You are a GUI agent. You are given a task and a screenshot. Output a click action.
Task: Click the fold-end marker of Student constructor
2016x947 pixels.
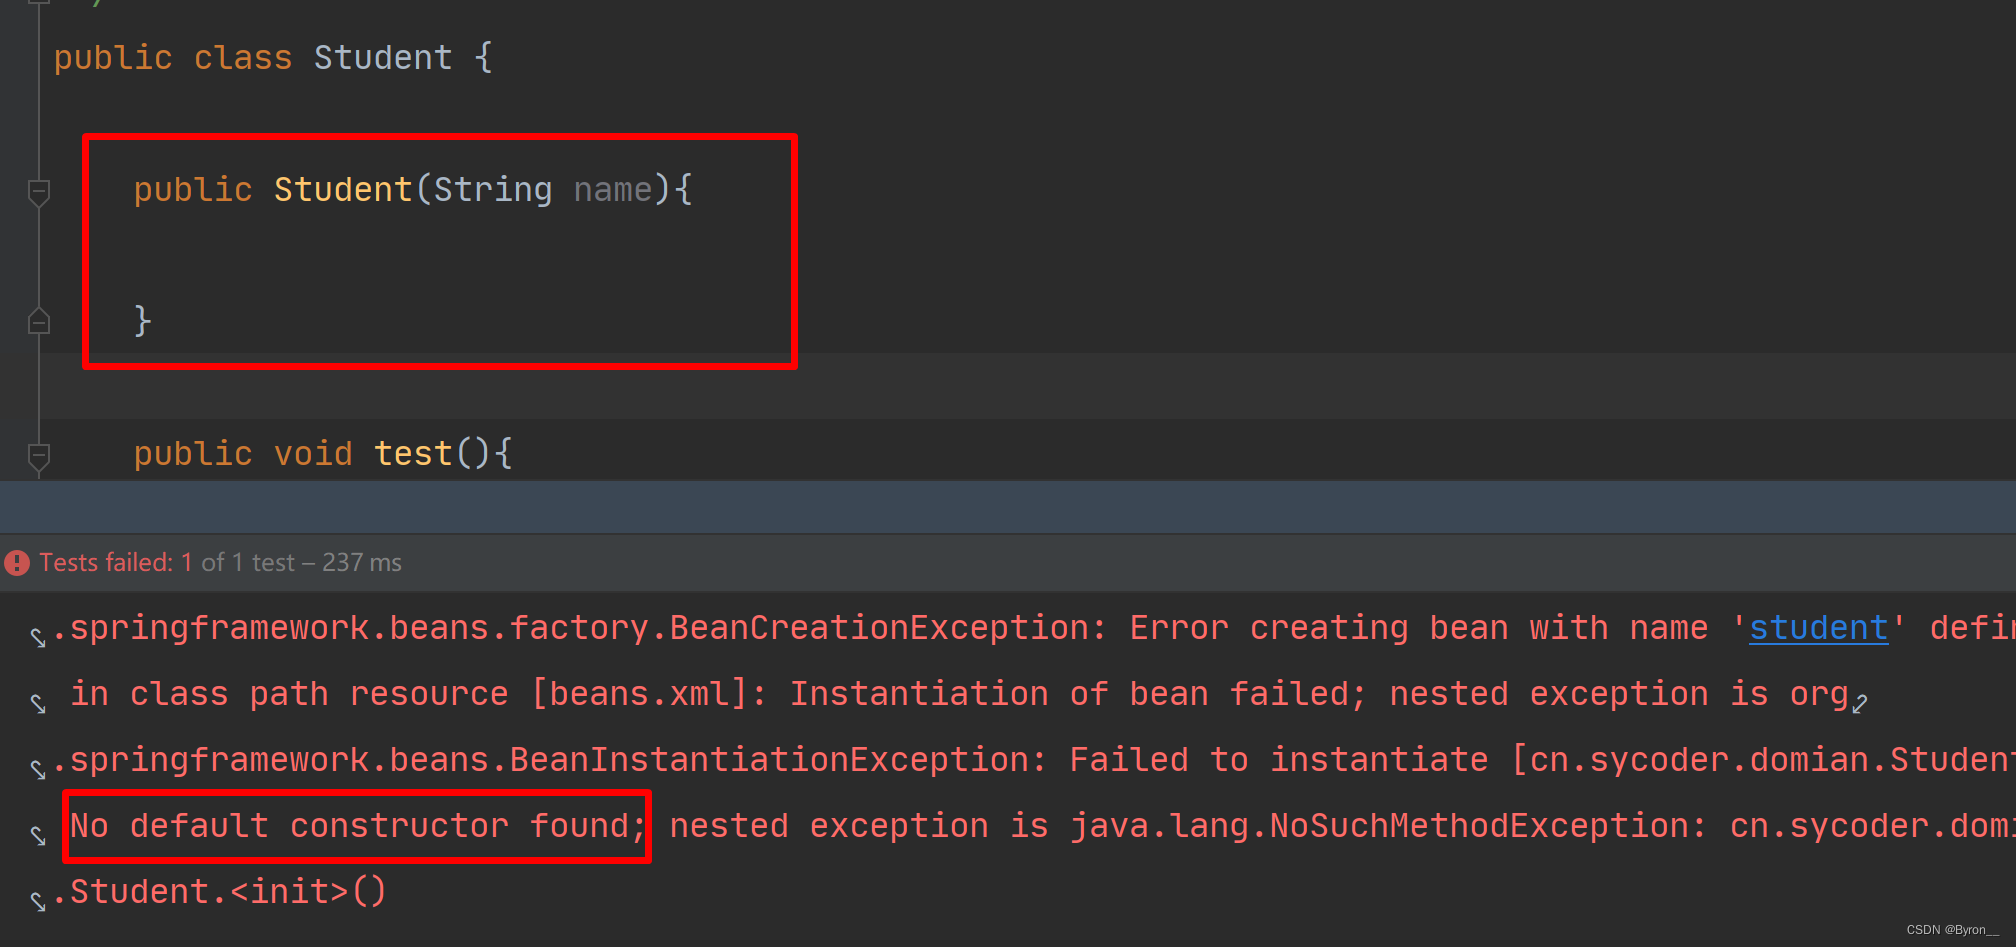39,321
